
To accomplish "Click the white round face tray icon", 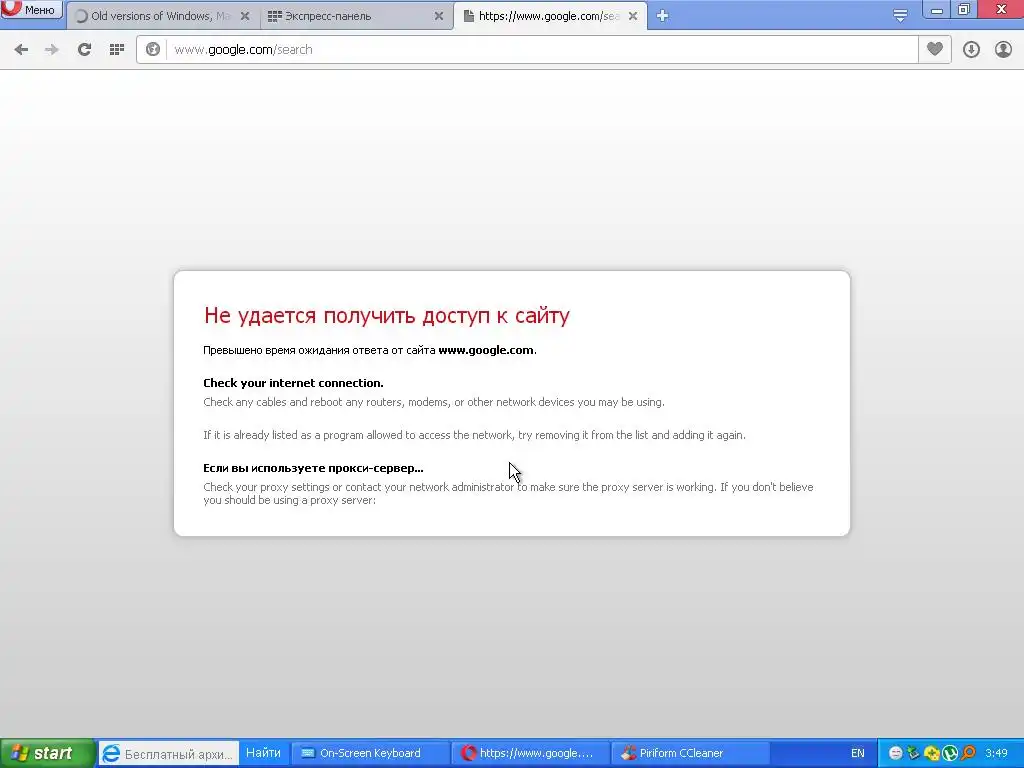I will coord(896,754).
